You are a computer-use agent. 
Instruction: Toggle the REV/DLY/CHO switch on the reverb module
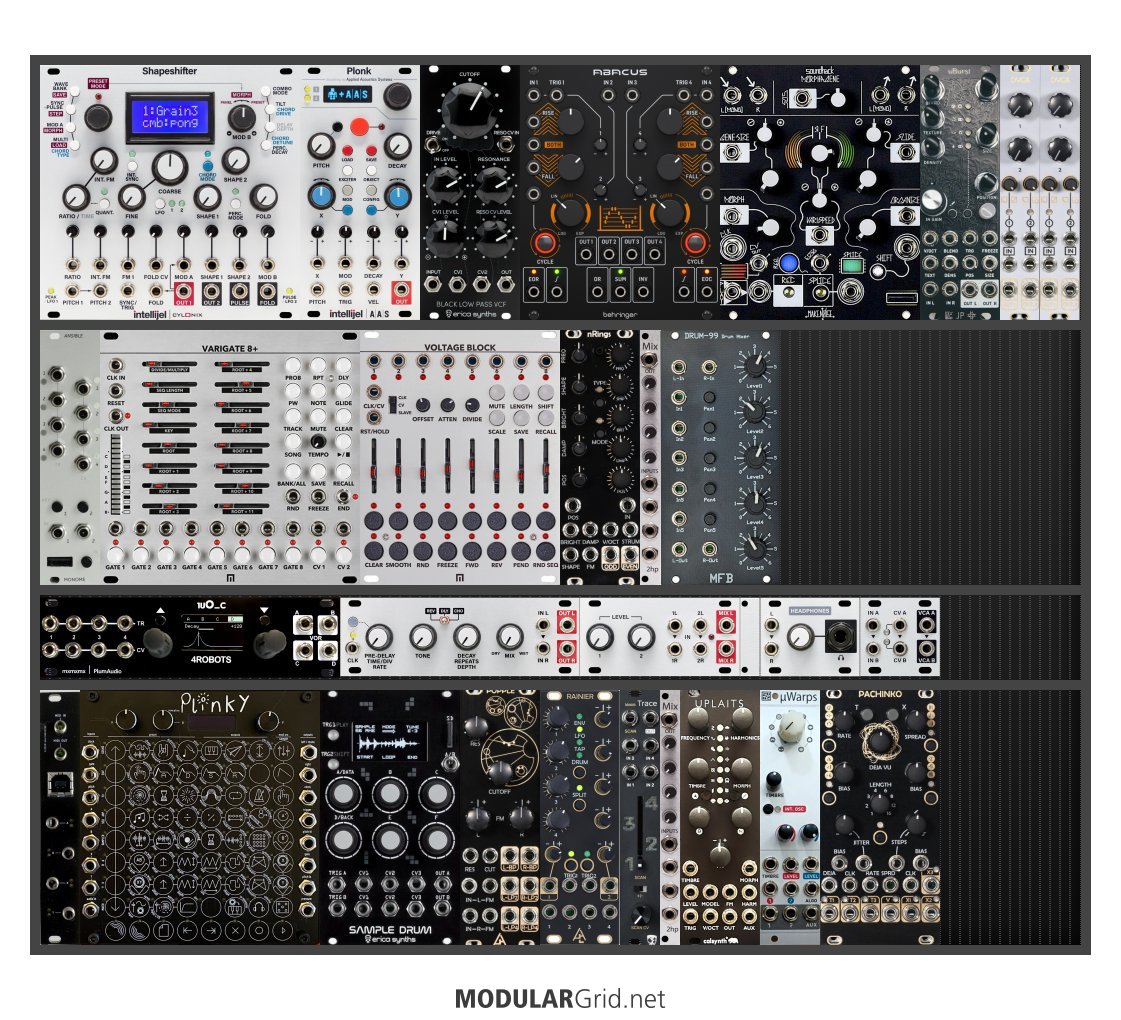tap(445, 621)
